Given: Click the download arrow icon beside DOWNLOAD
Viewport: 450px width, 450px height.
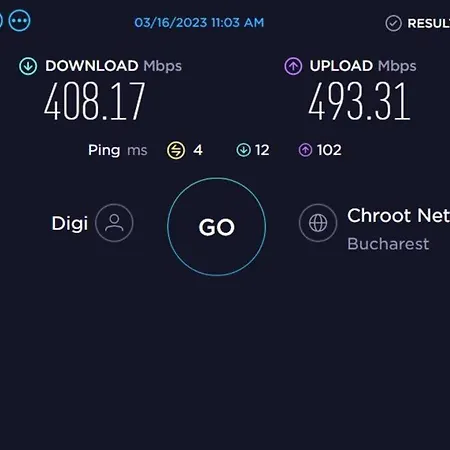Looking at the screenshot, I should pos(28,66).
